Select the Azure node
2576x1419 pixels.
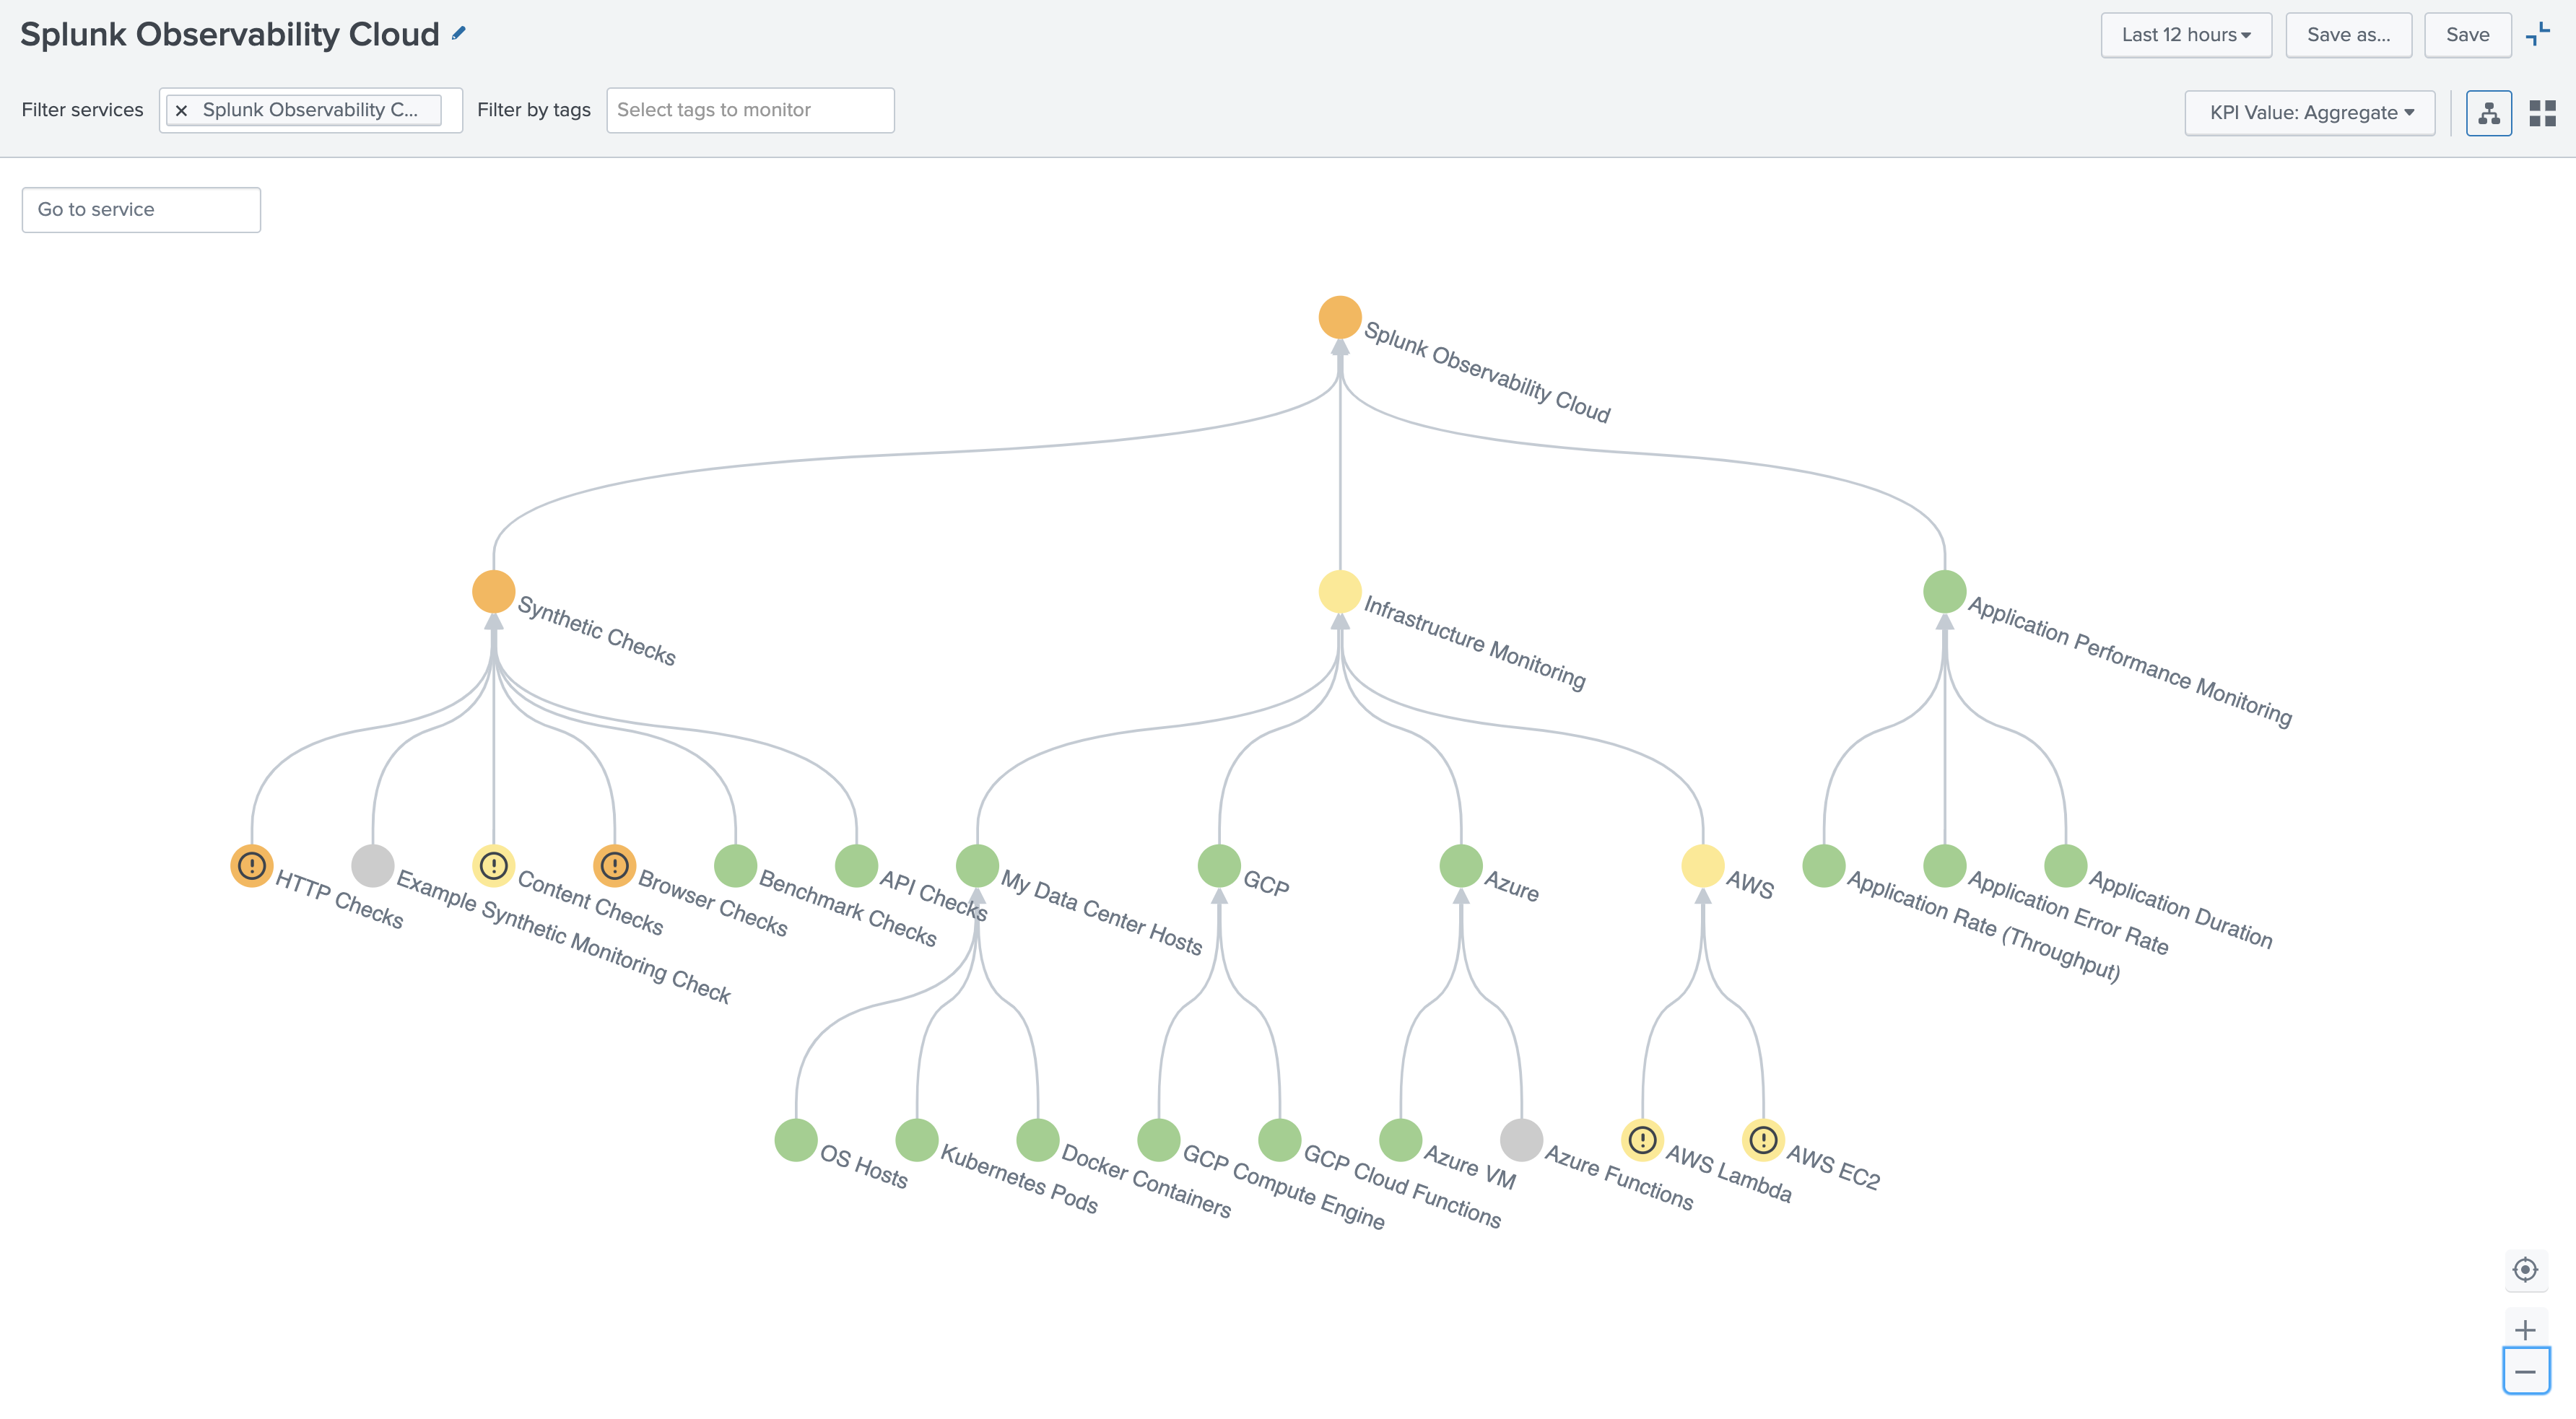point(1461,866)
